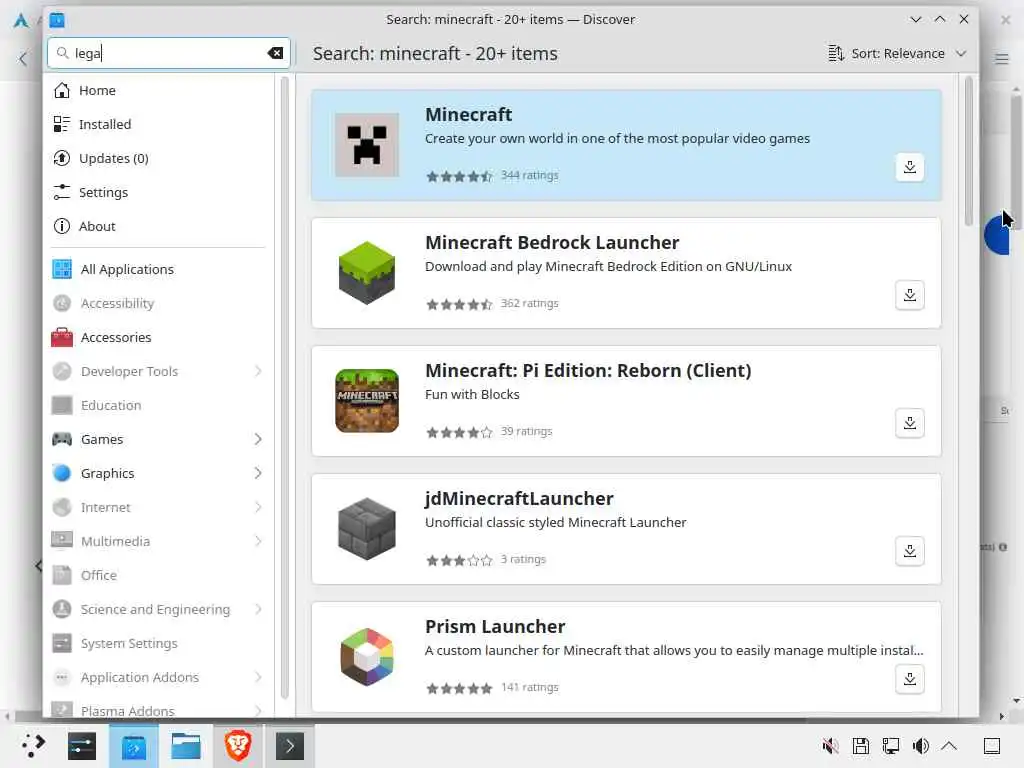The image size is (1024, 768).
Task: Open the Installed apps list
Action: point(157,124)
